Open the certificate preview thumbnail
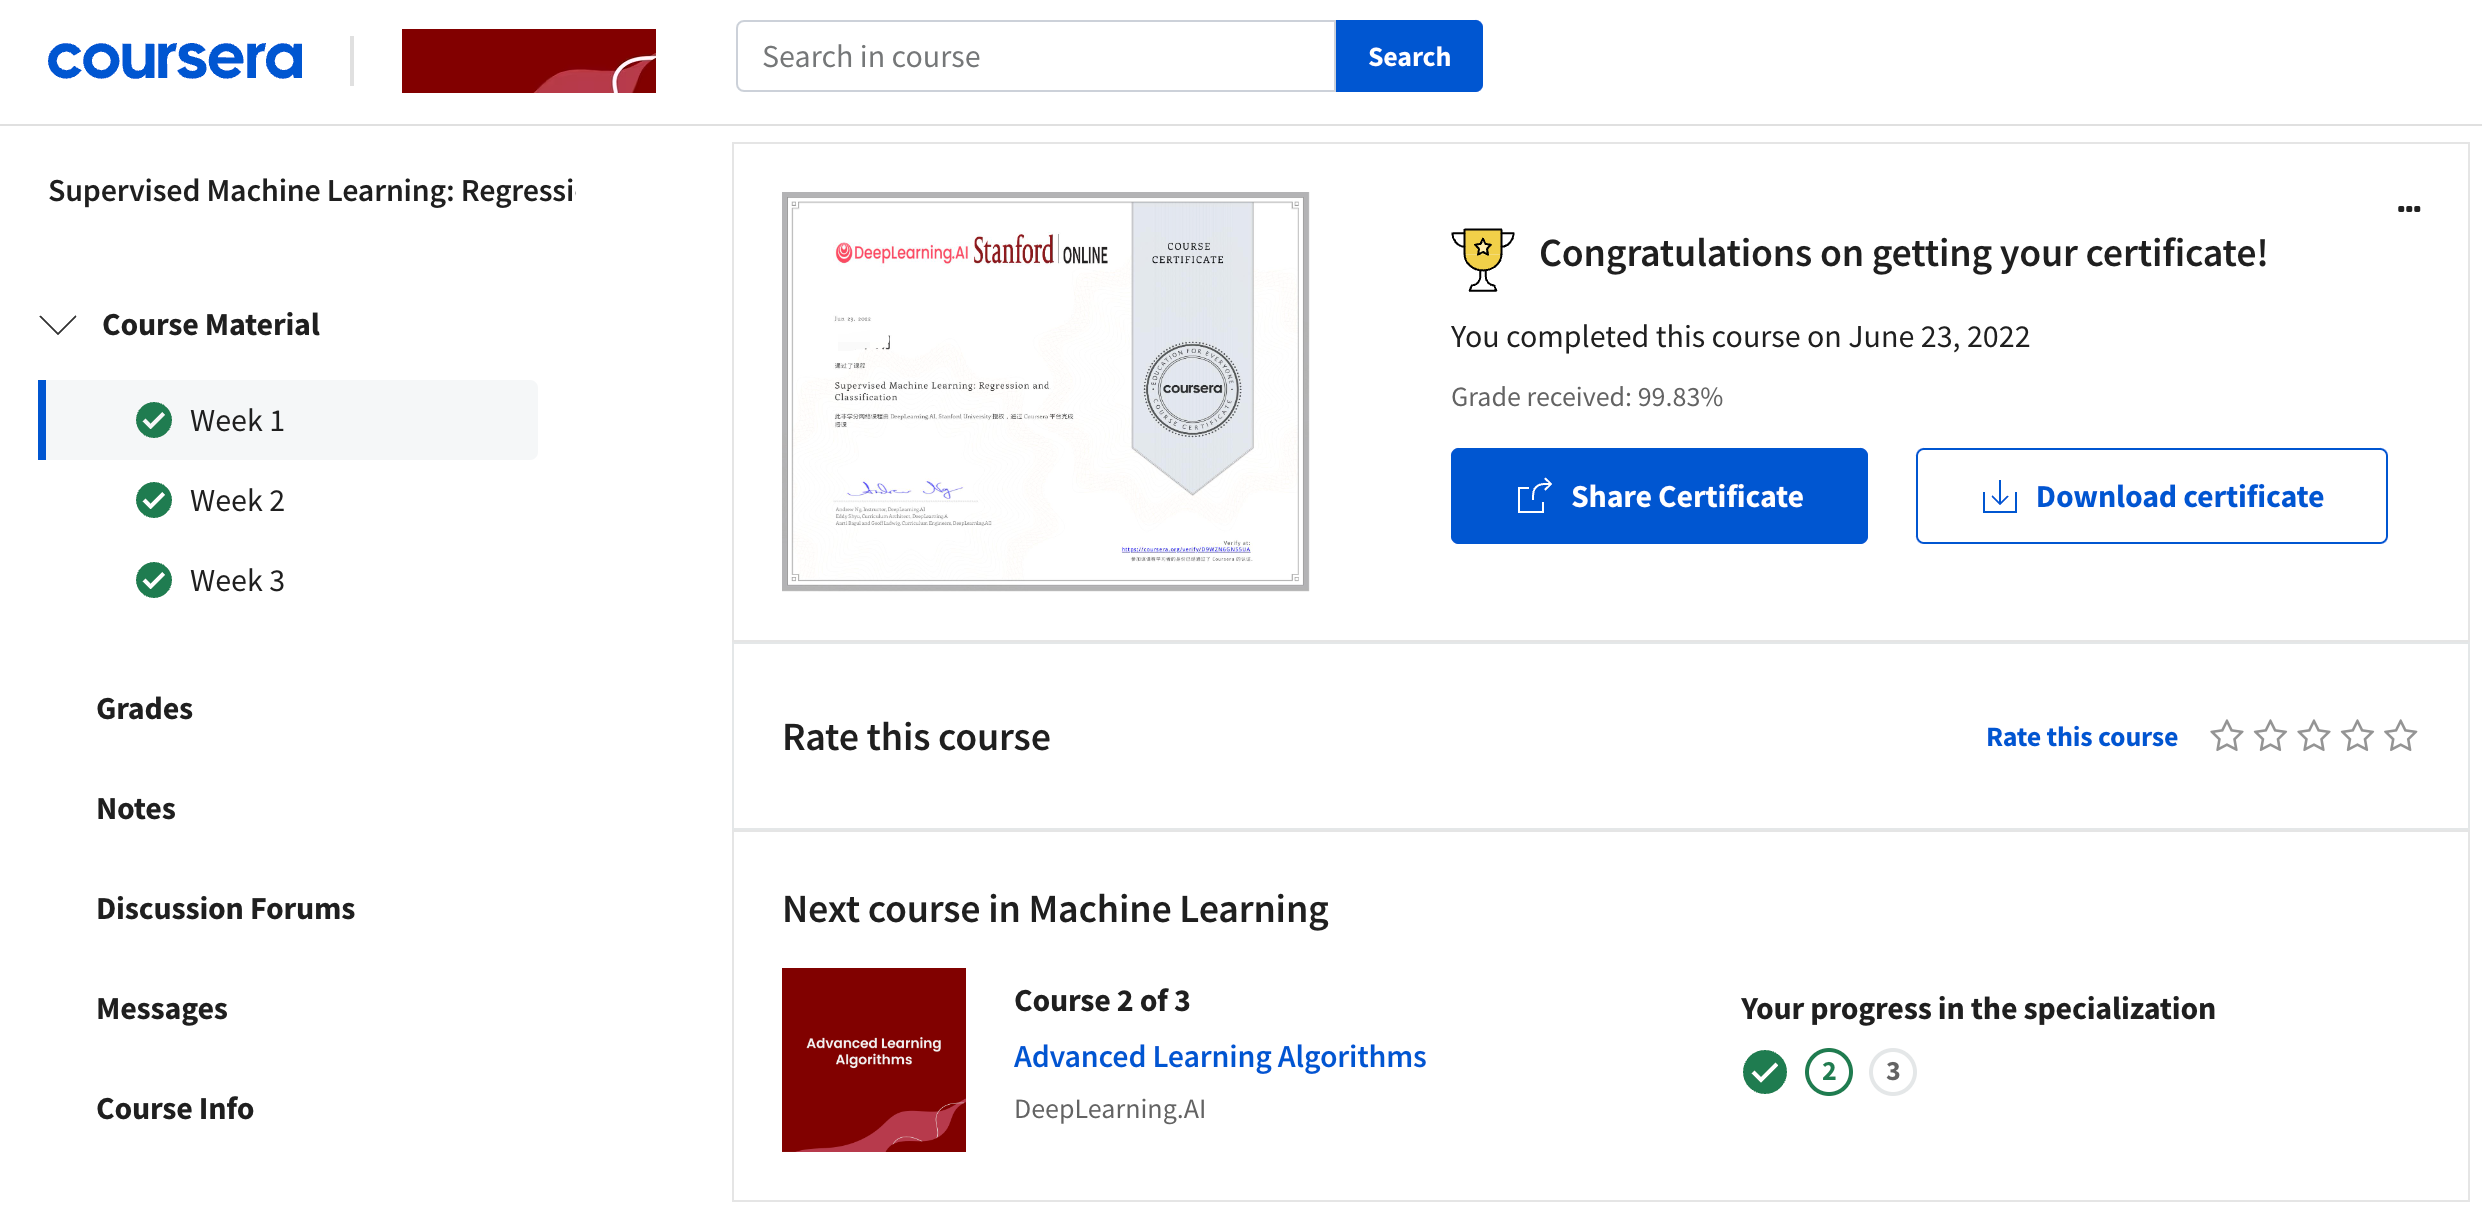Viewport: 2482px width, 1218px height. [1045, 391]
